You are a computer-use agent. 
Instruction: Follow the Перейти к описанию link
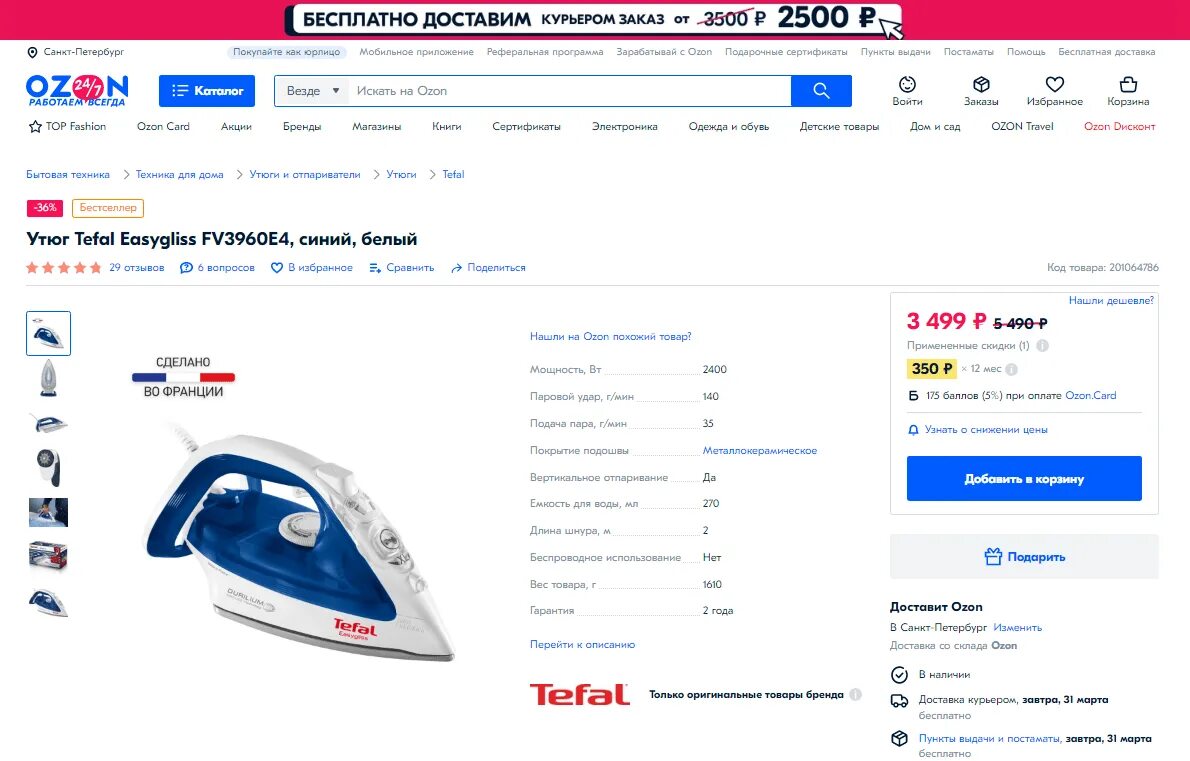tap(582, 644)
